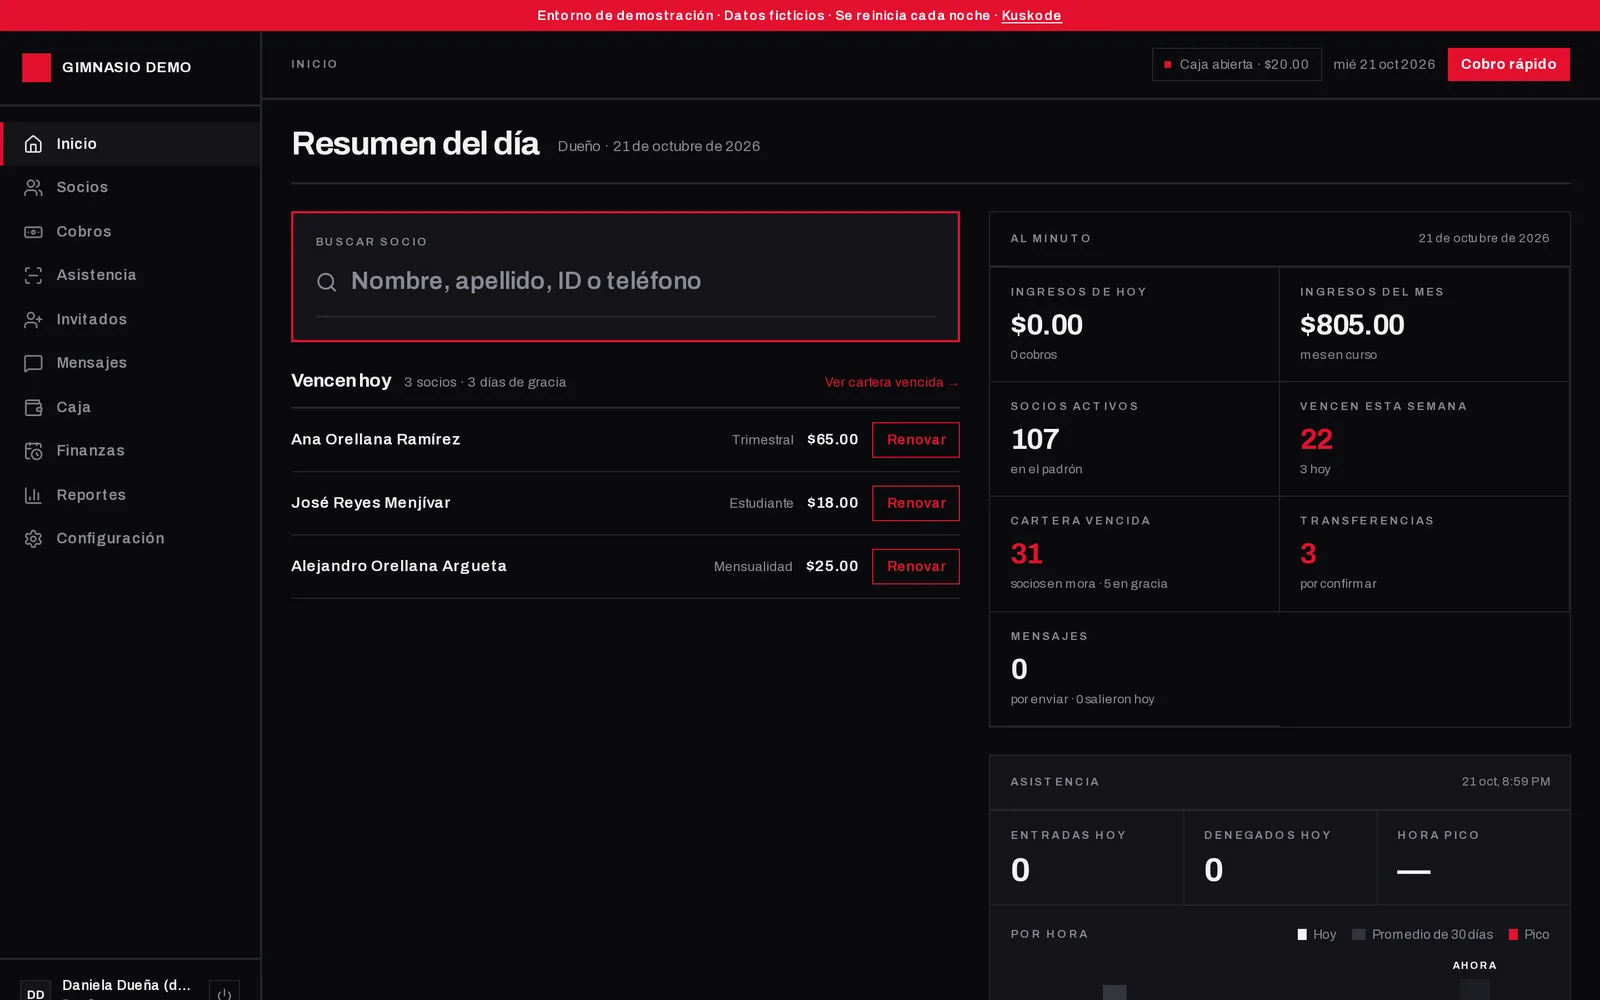Open Ver cartera vencida link

pos(892,382)
